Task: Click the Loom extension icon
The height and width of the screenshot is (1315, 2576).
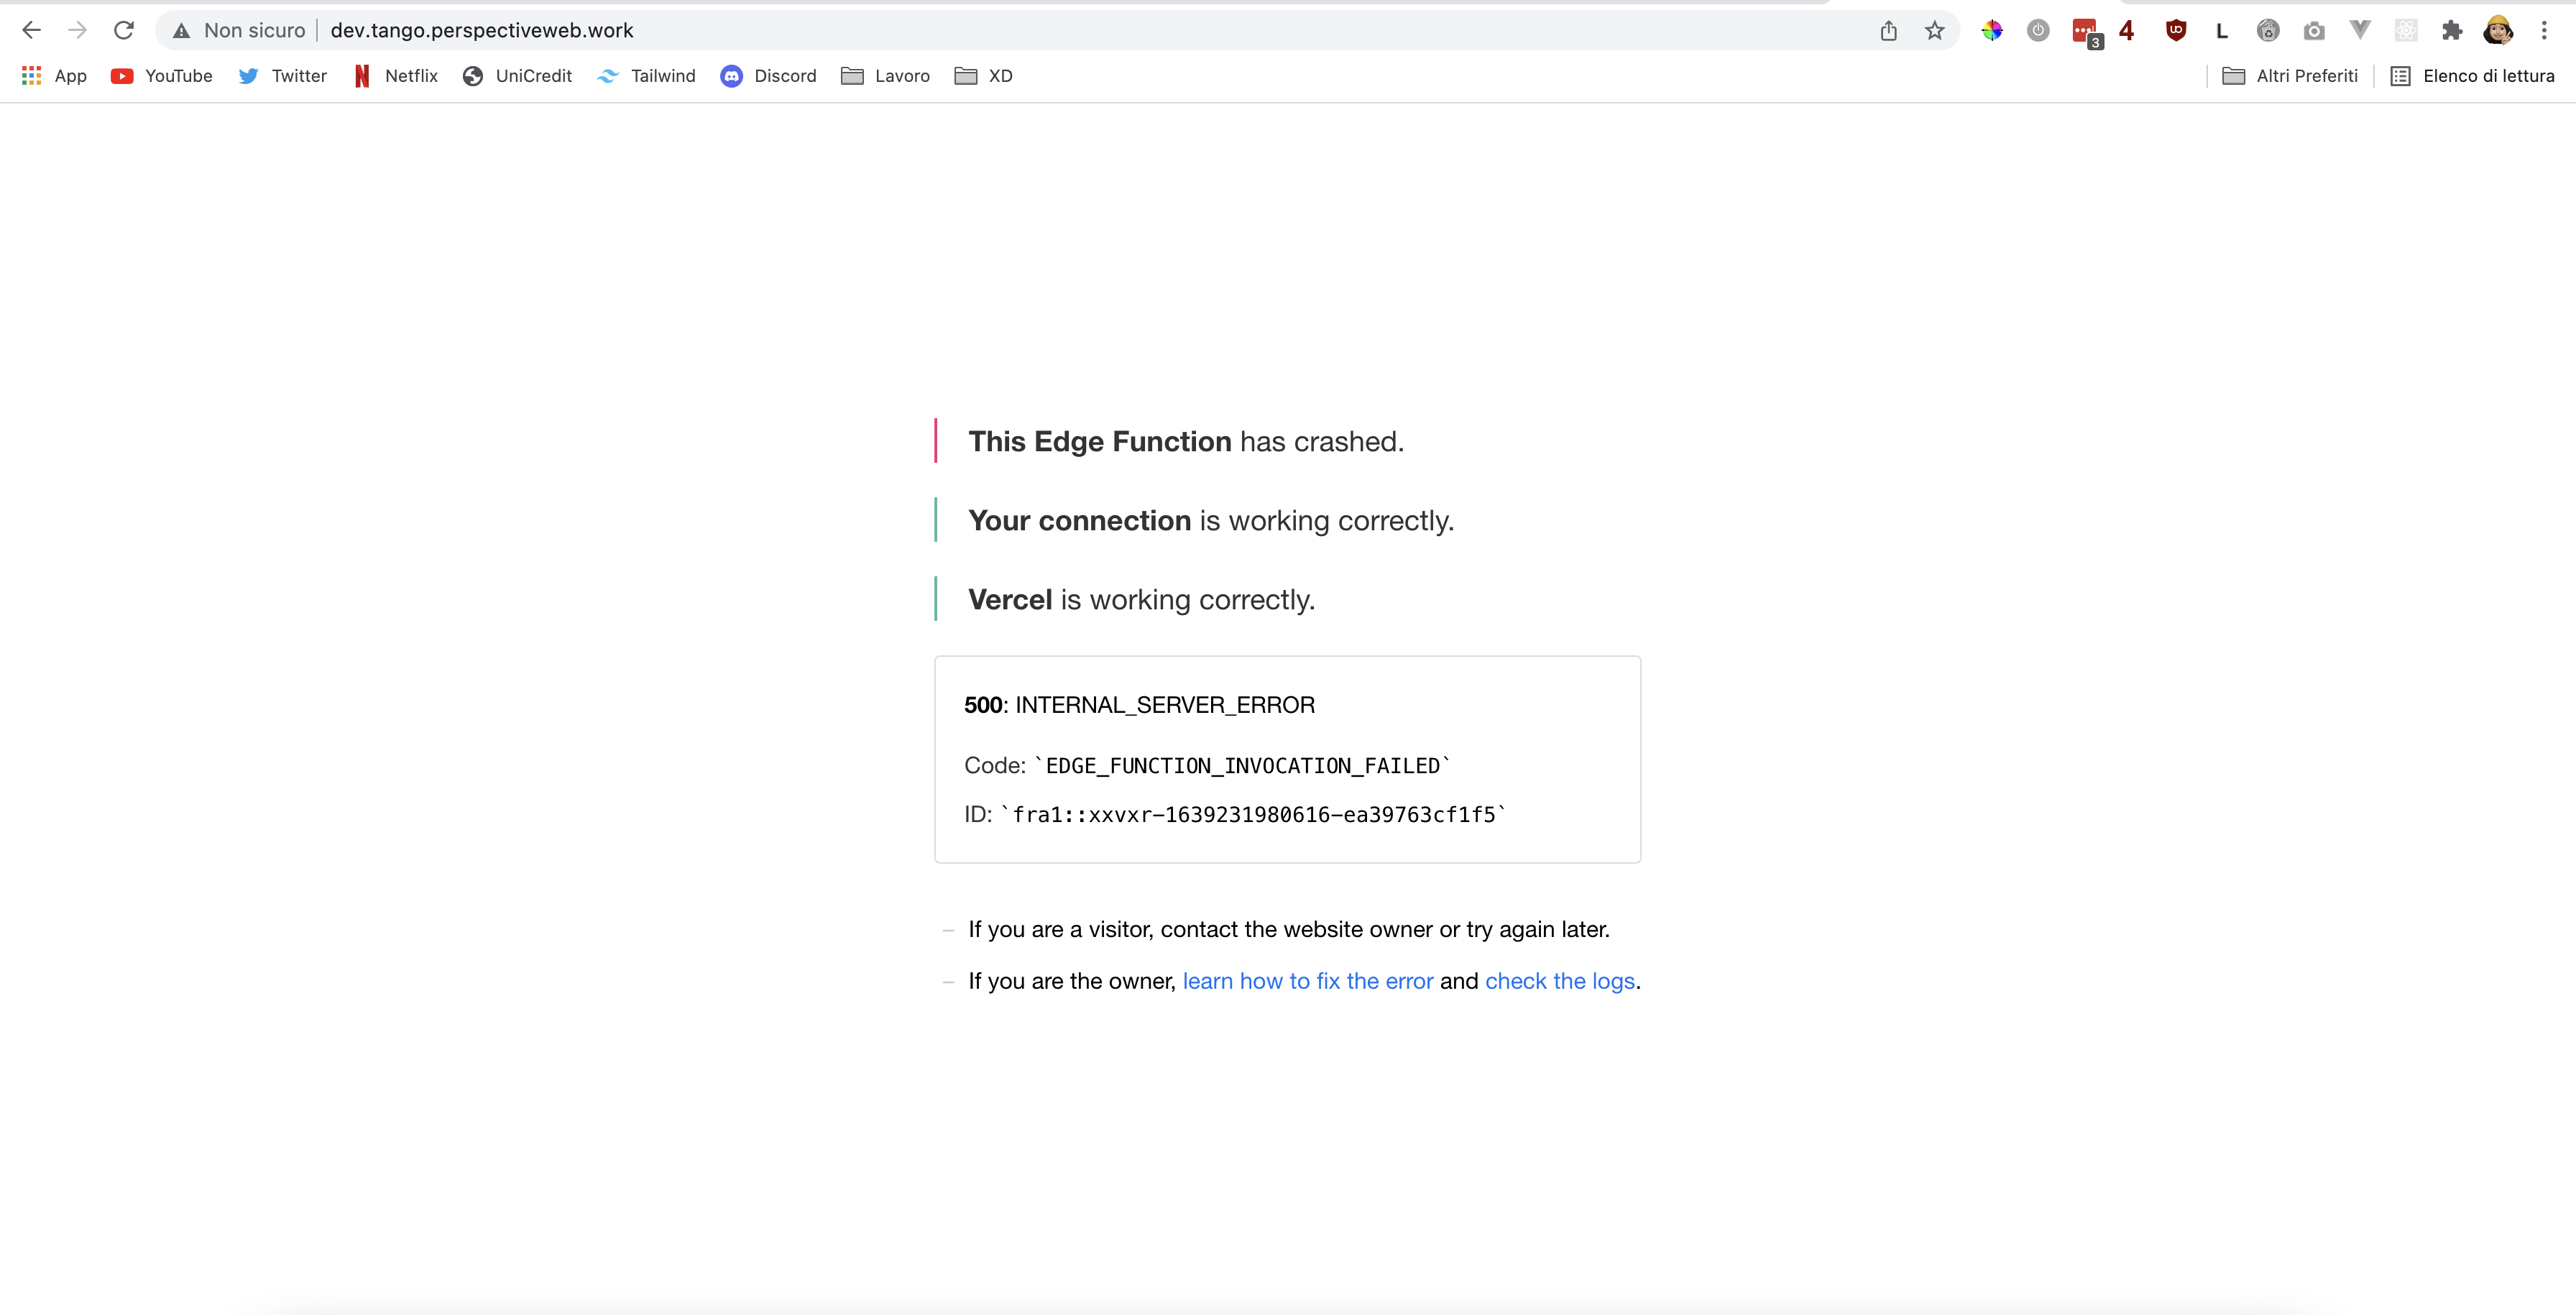Action: (2221, 30)
